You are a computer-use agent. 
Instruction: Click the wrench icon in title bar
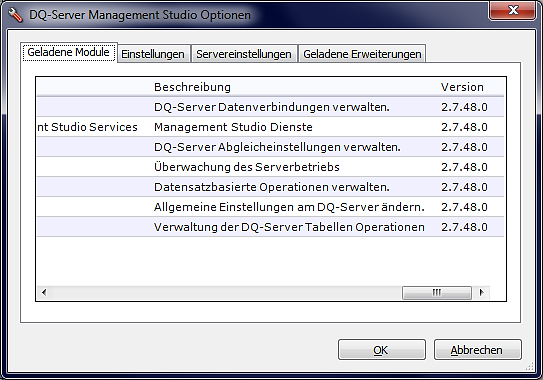click(15, 15)
